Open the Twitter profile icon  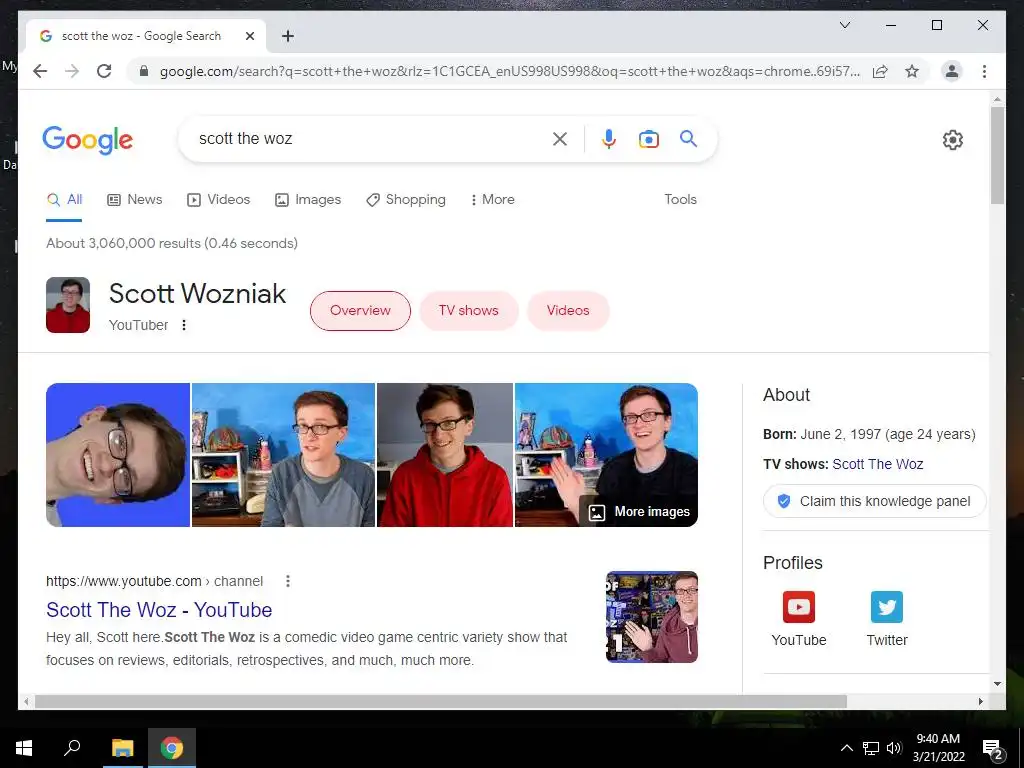click(x=887, y=607)
